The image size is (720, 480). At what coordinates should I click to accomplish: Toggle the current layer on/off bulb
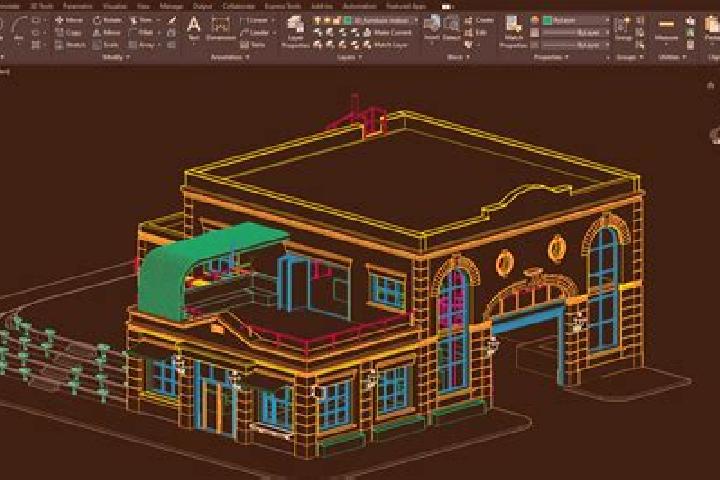[x=318, y=20]
